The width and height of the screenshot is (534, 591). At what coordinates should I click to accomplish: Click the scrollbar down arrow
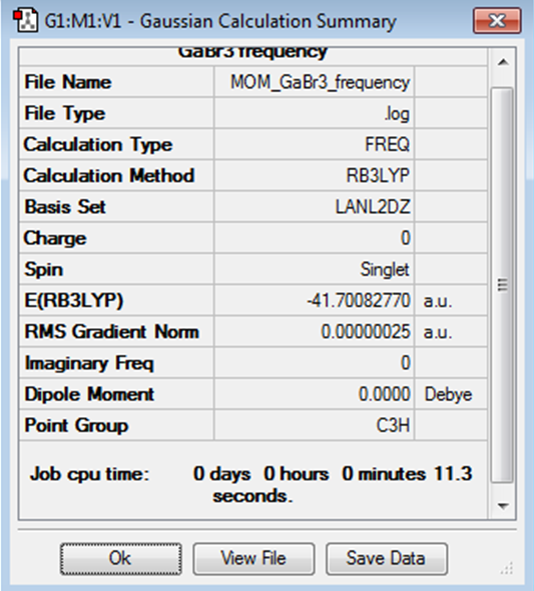503,505
